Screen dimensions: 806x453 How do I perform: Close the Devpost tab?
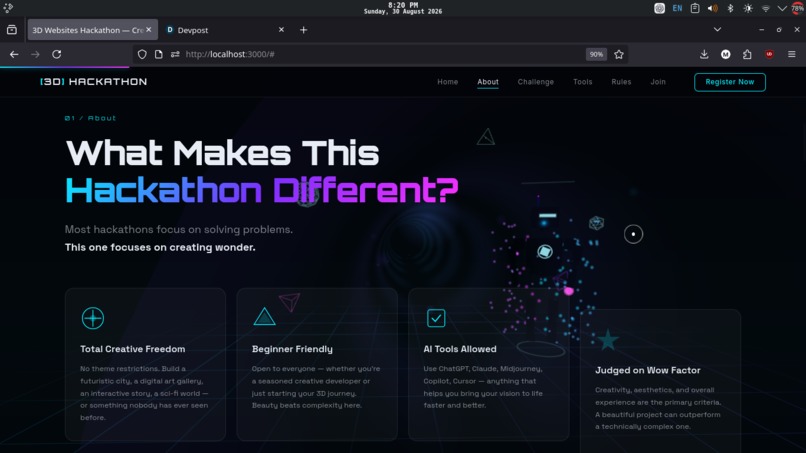click(281, 30)
